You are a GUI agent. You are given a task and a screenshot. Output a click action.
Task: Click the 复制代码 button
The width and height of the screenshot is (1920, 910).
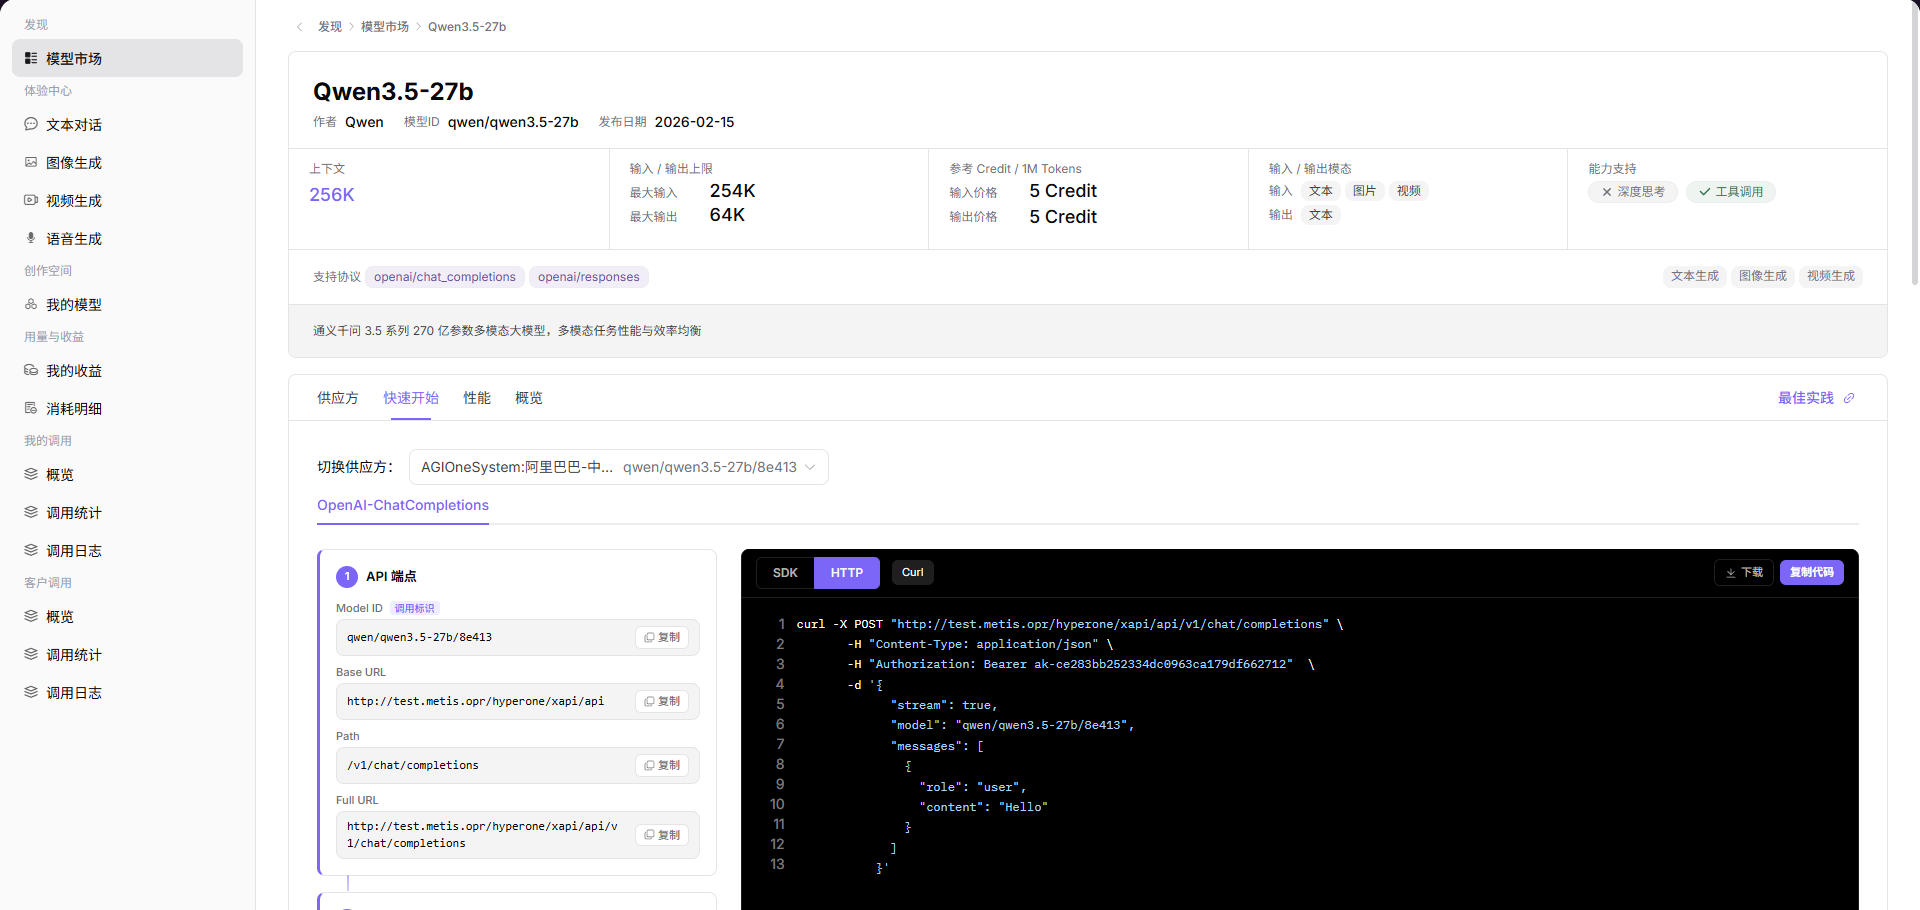coord(1811,572)
